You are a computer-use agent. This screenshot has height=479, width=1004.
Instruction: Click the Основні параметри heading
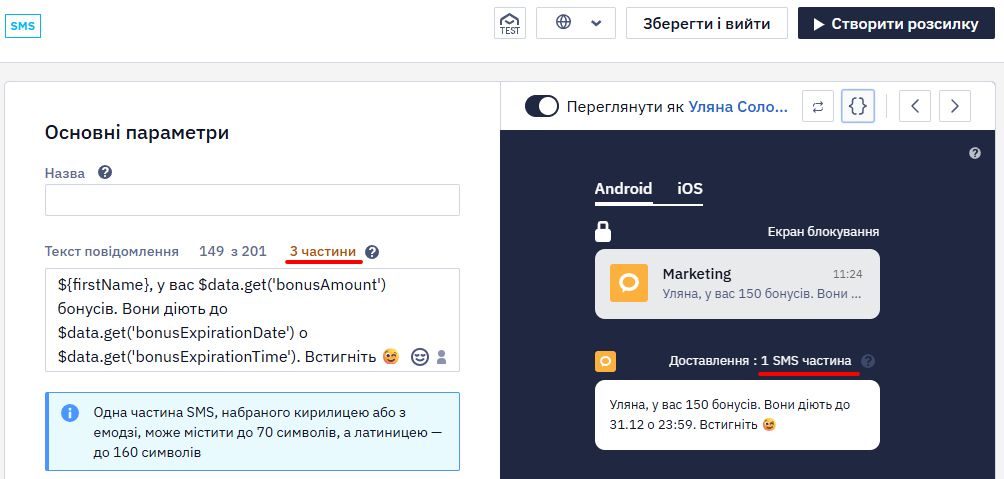(x=137, y=133)
